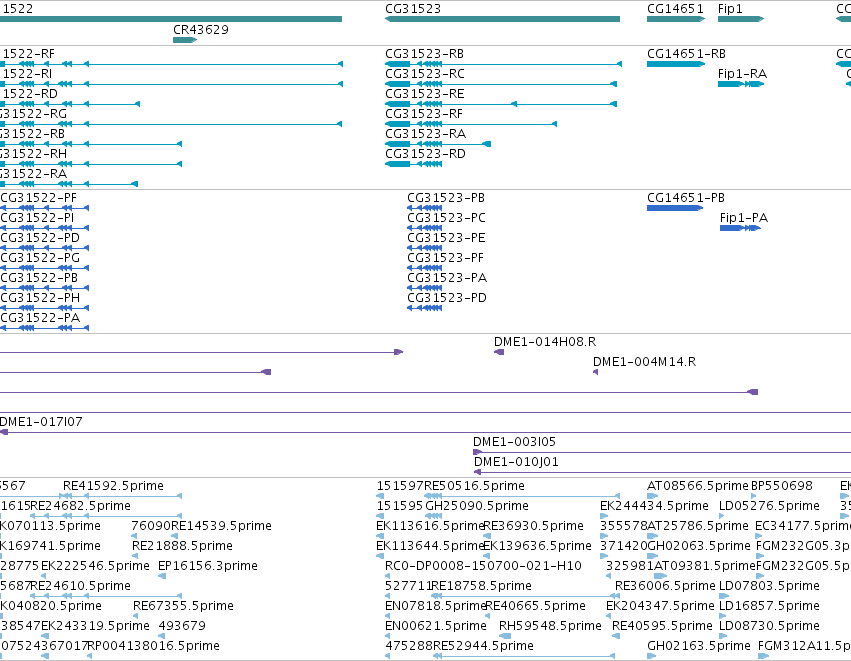This screenshot has width=851, height=661.
Task: Select the CG14651 gene arrow glyph
Action: coord(676,19)
